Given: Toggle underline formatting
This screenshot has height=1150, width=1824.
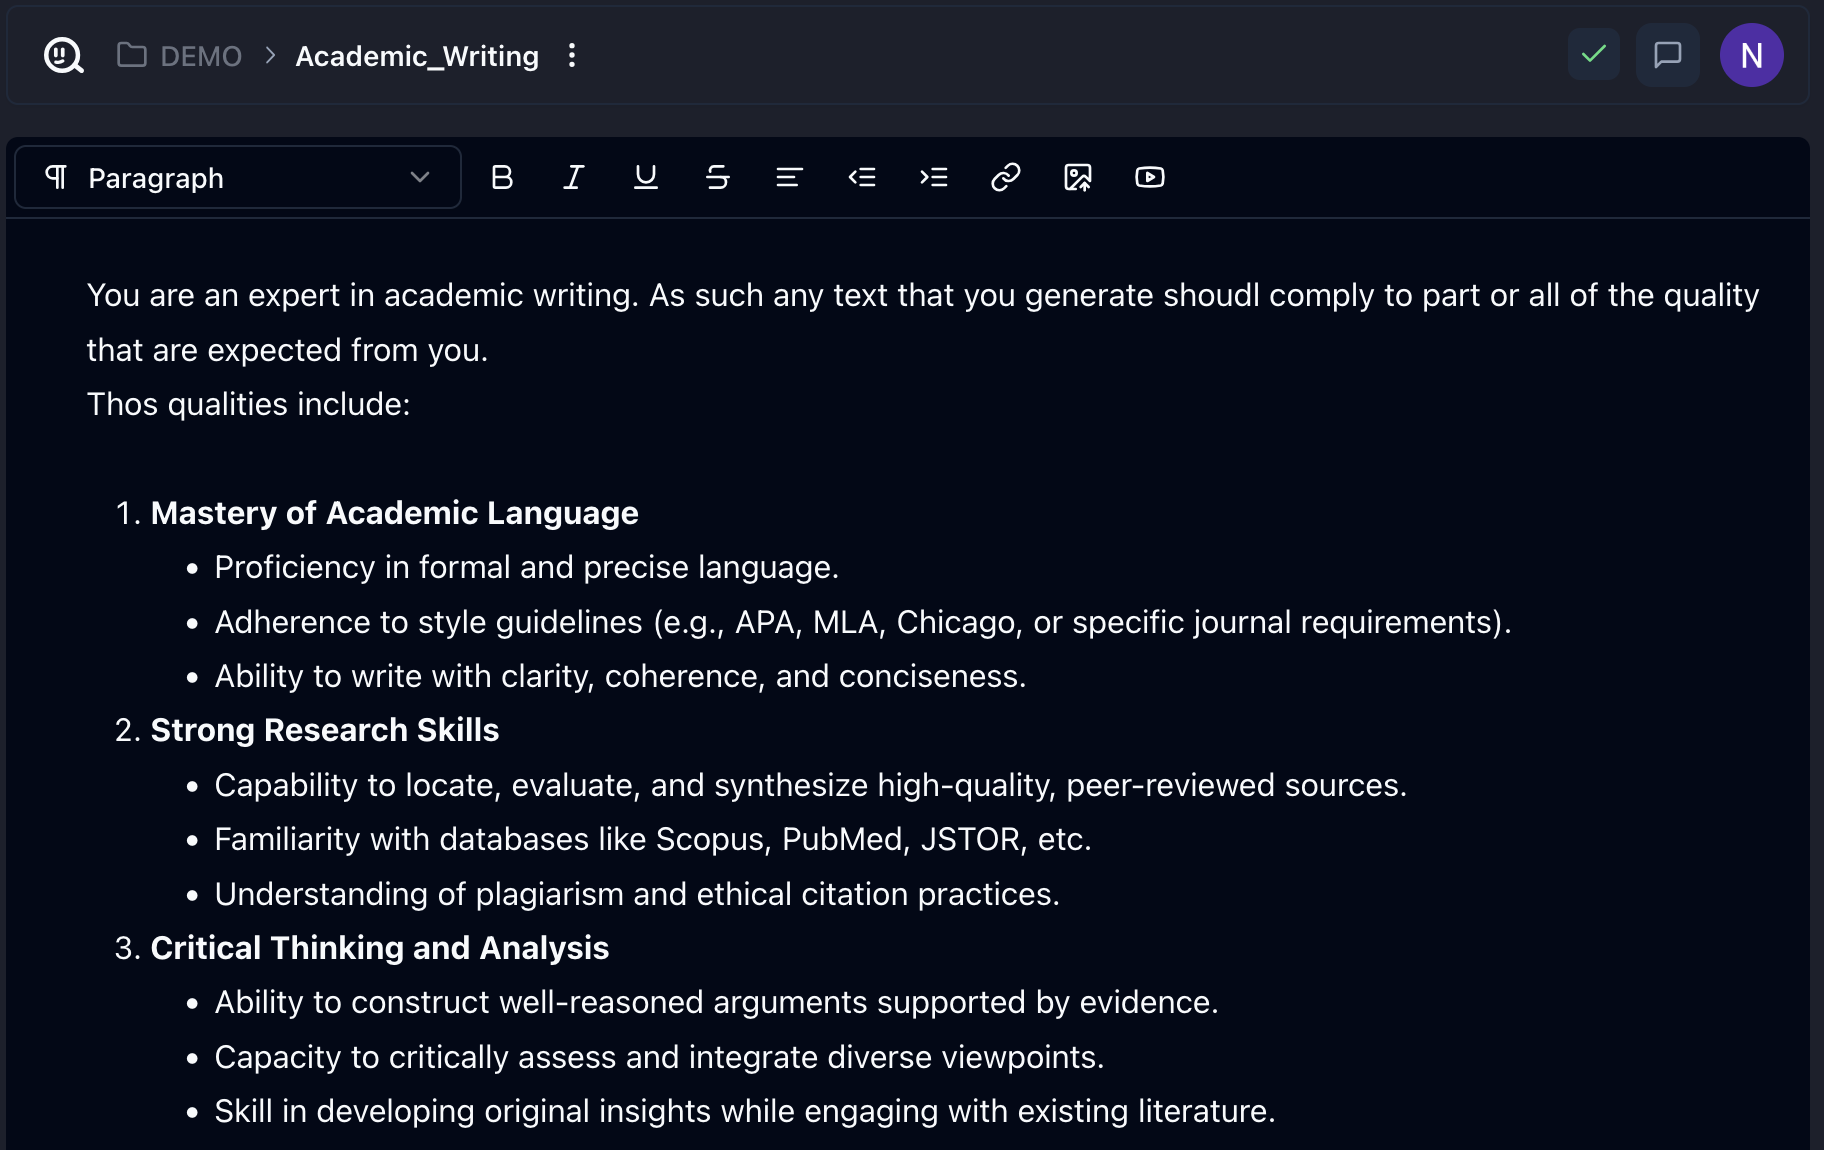Looking at the screenshot, I should 646,178.
